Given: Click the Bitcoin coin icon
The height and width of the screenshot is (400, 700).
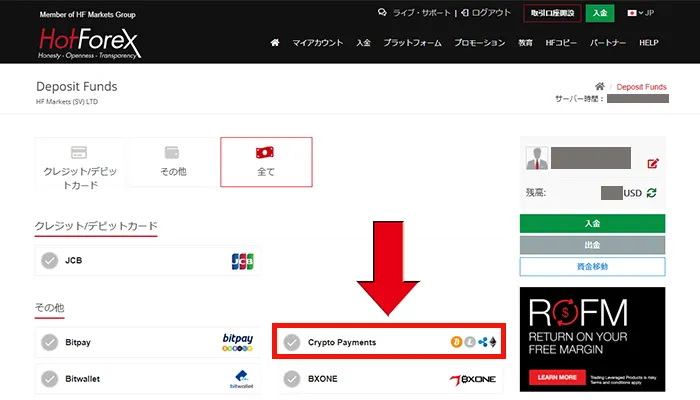Looking at the screenshot, I should (456, 342).
